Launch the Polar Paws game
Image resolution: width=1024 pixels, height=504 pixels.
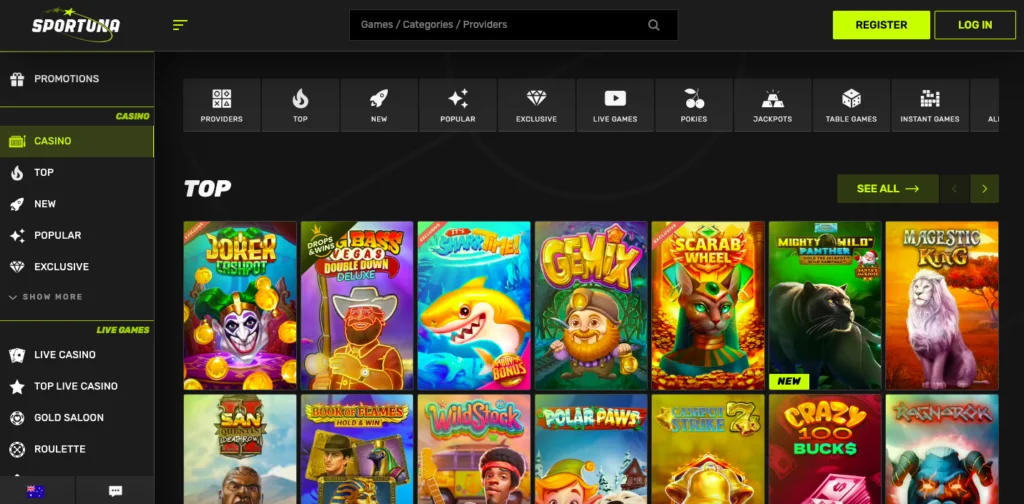591,449
